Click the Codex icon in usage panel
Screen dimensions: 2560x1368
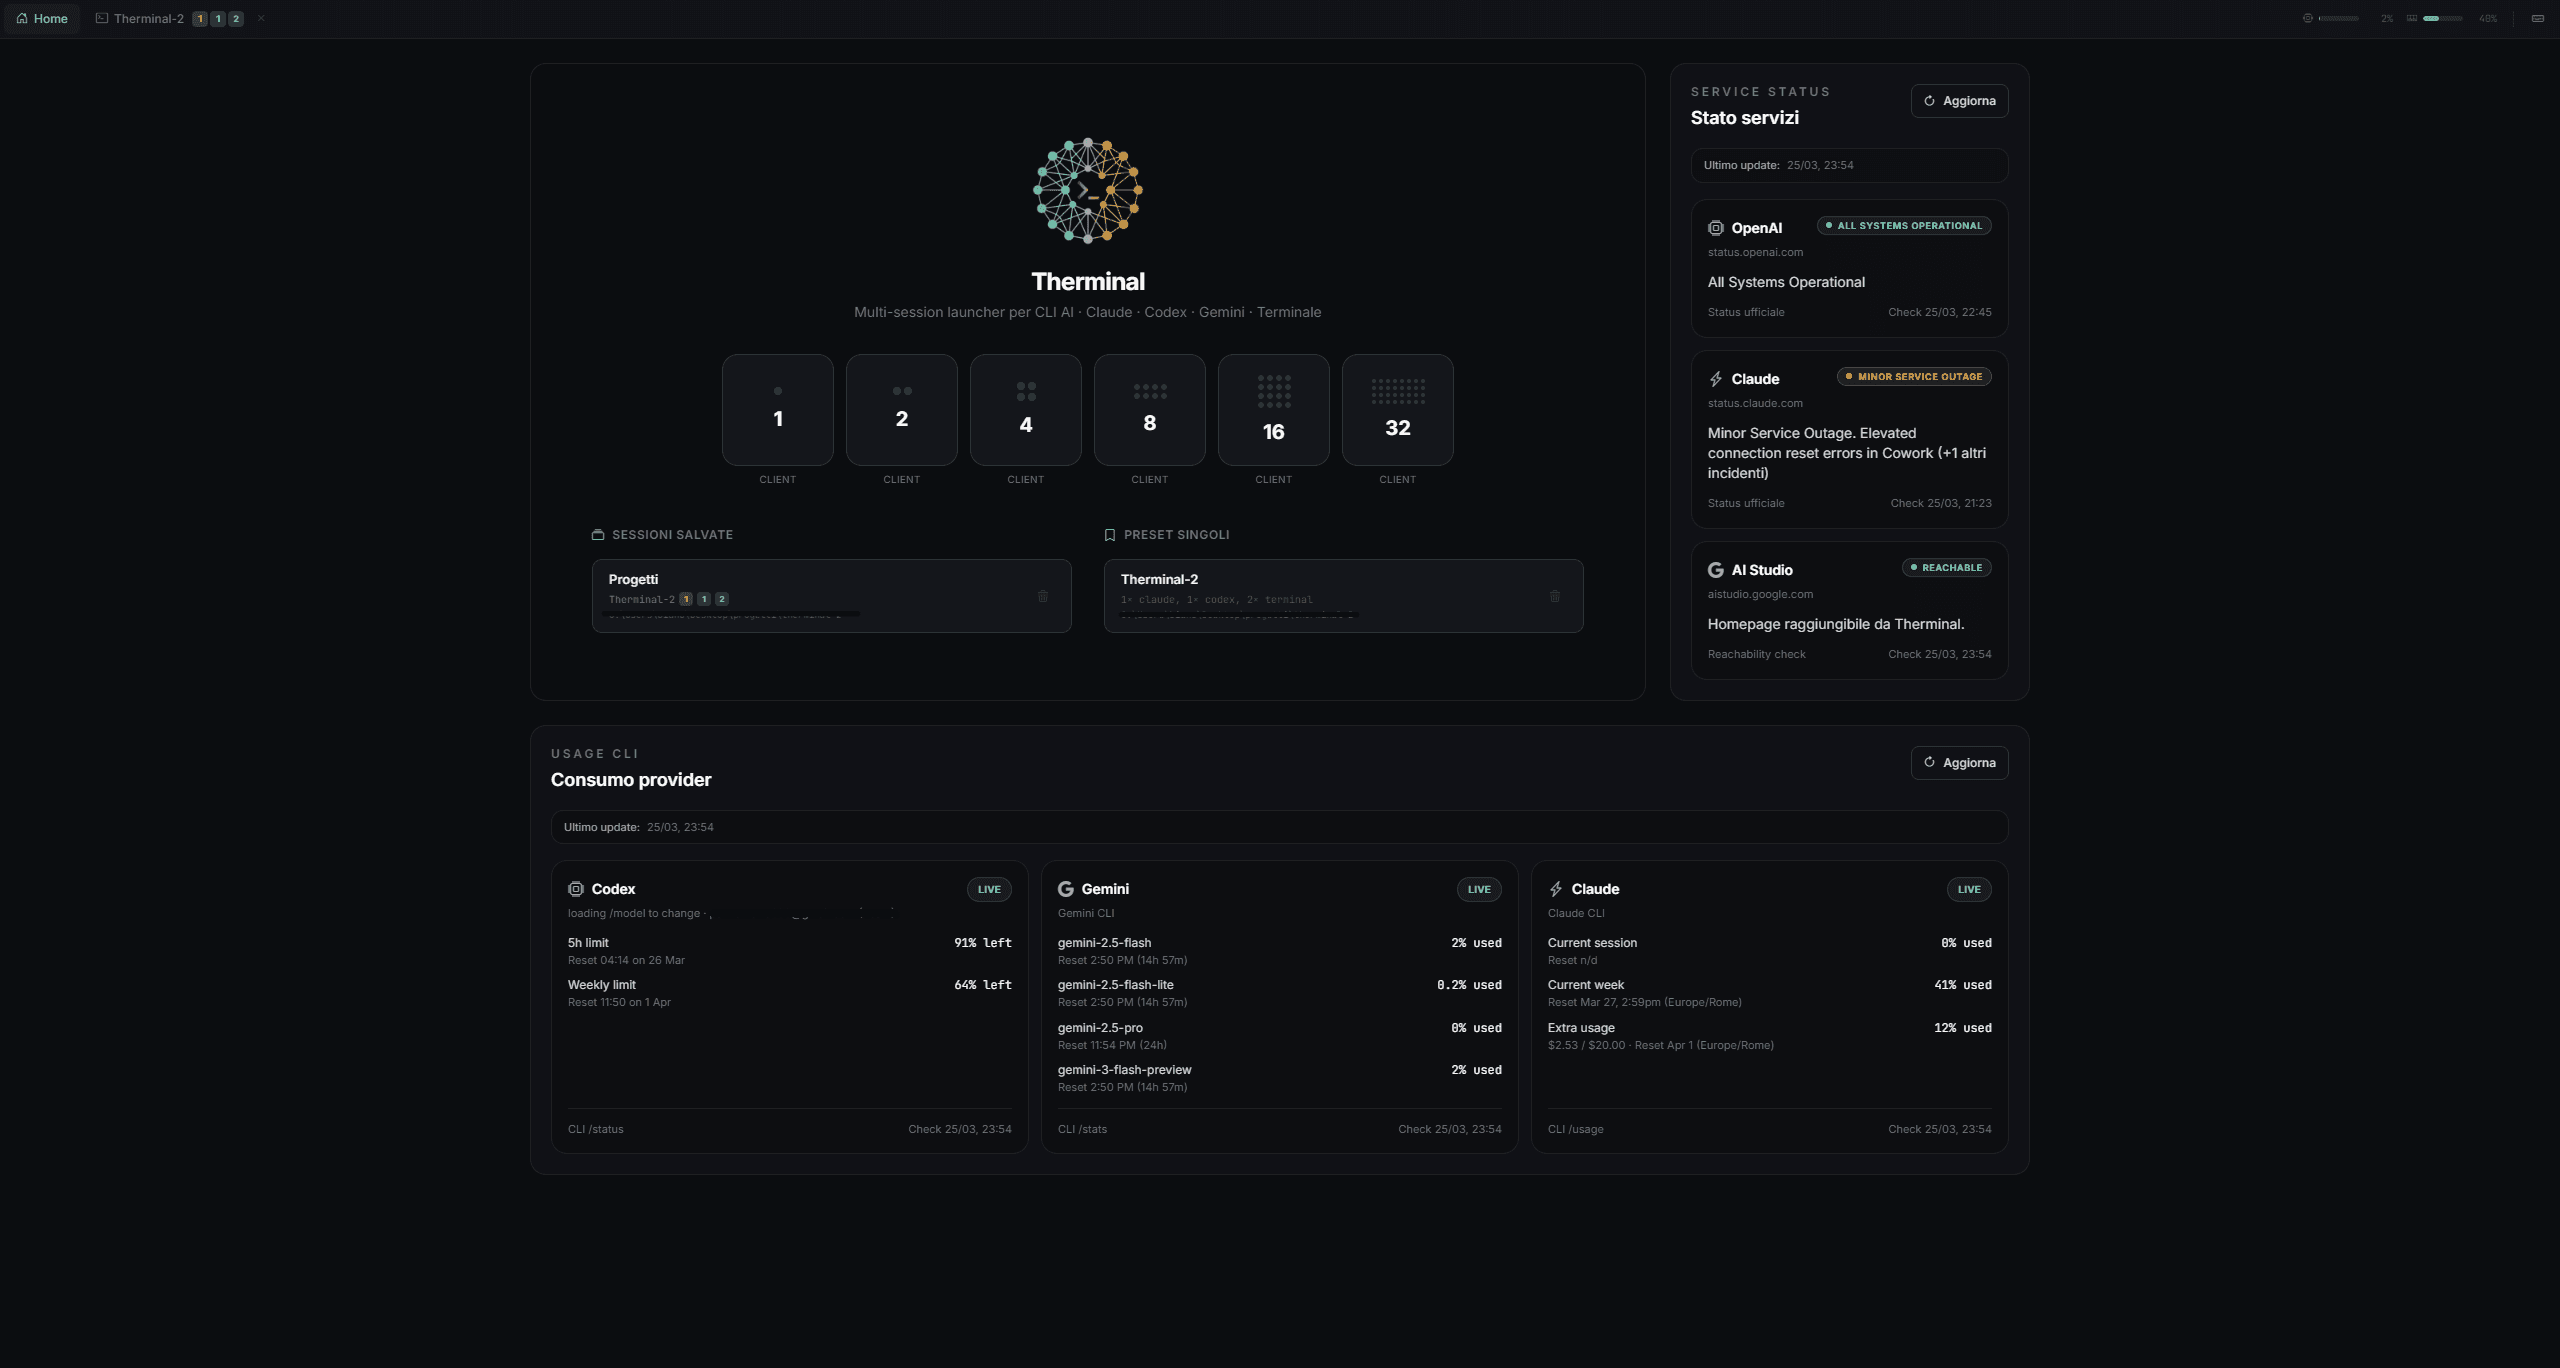[576, 889]
